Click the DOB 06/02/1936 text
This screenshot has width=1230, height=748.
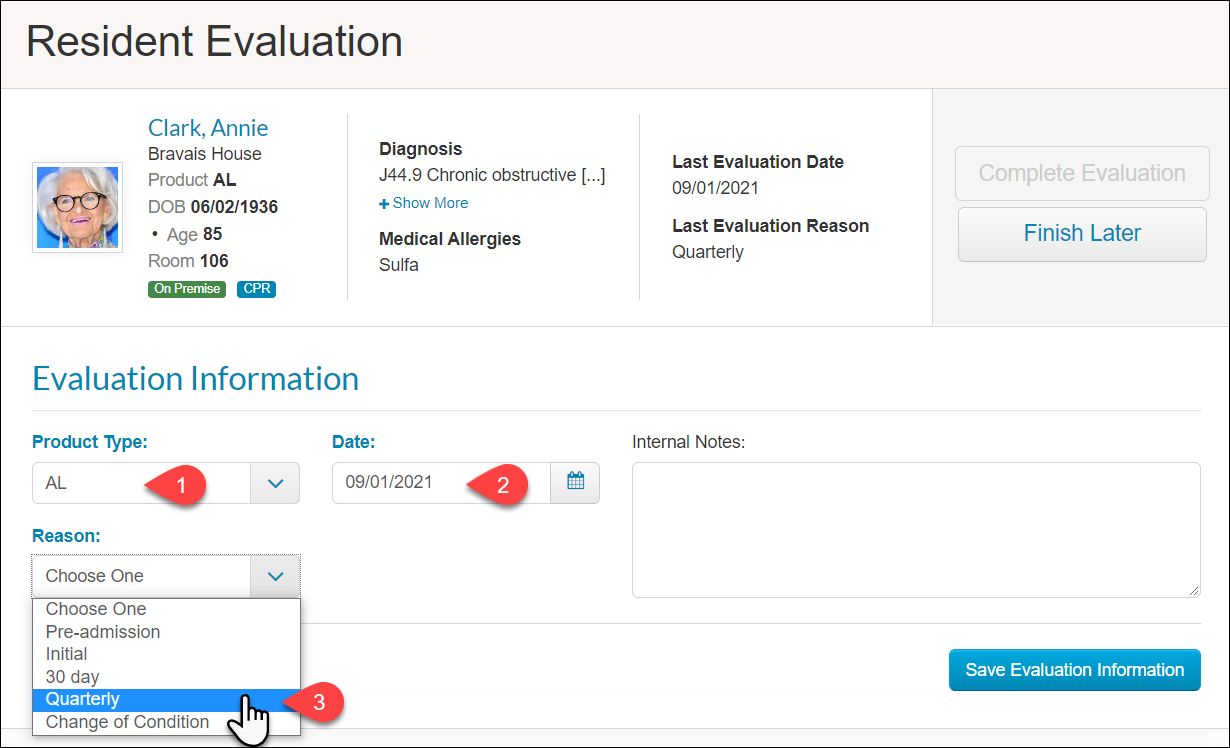(213, 207)
